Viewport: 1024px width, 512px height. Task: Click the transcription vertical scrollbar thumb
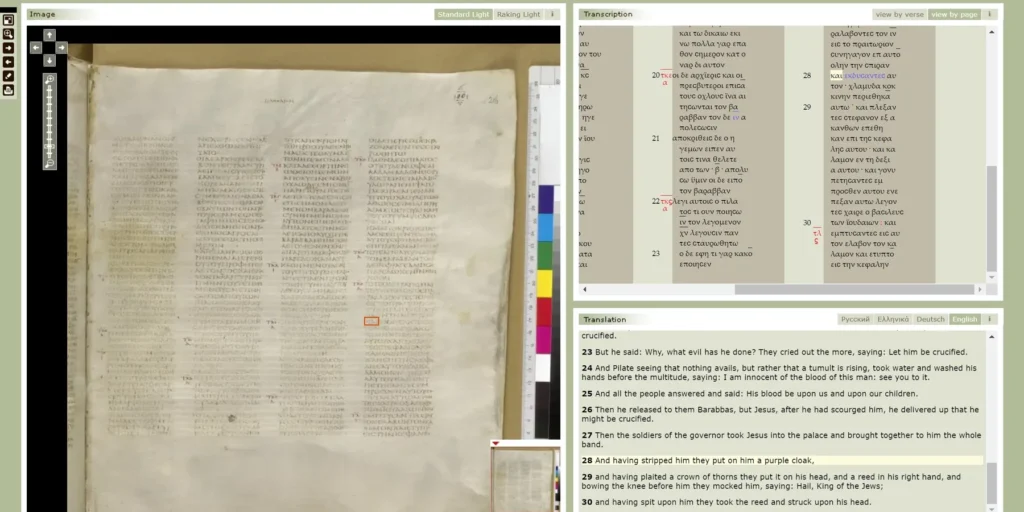click(x=992, y=218)
